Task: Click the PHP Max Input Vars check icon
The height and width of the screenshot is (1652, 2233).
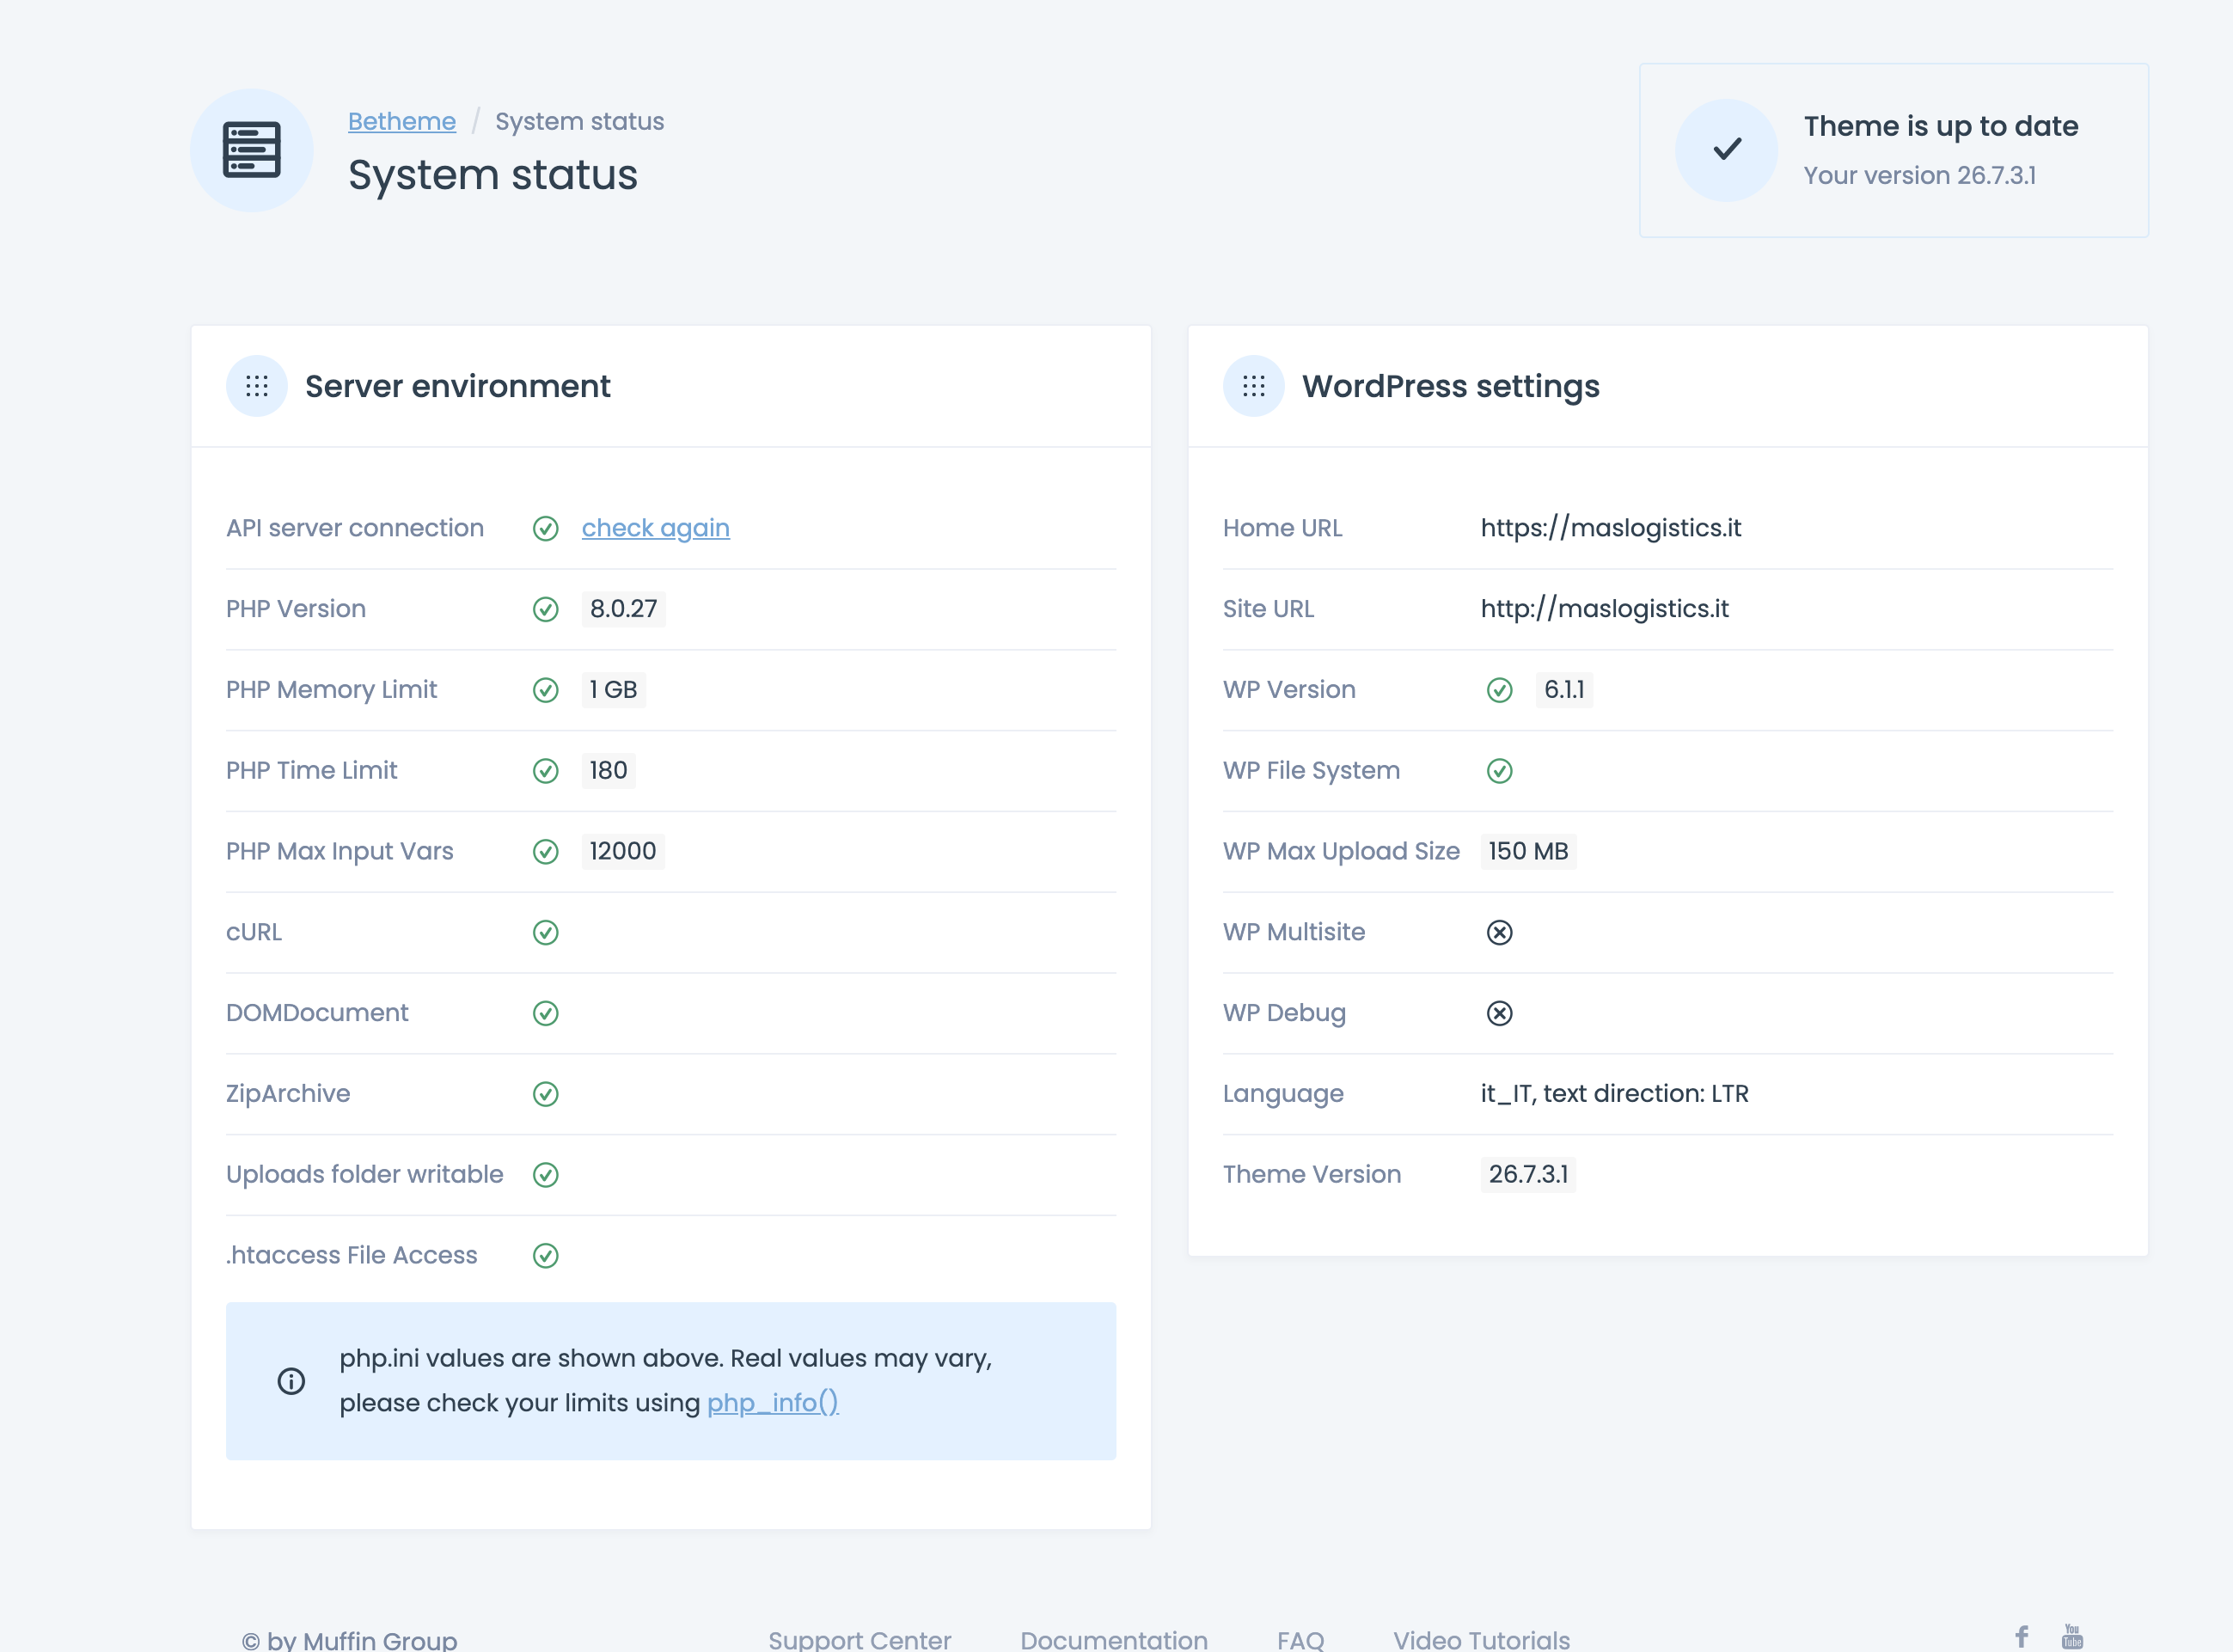Action: [545, 851]
